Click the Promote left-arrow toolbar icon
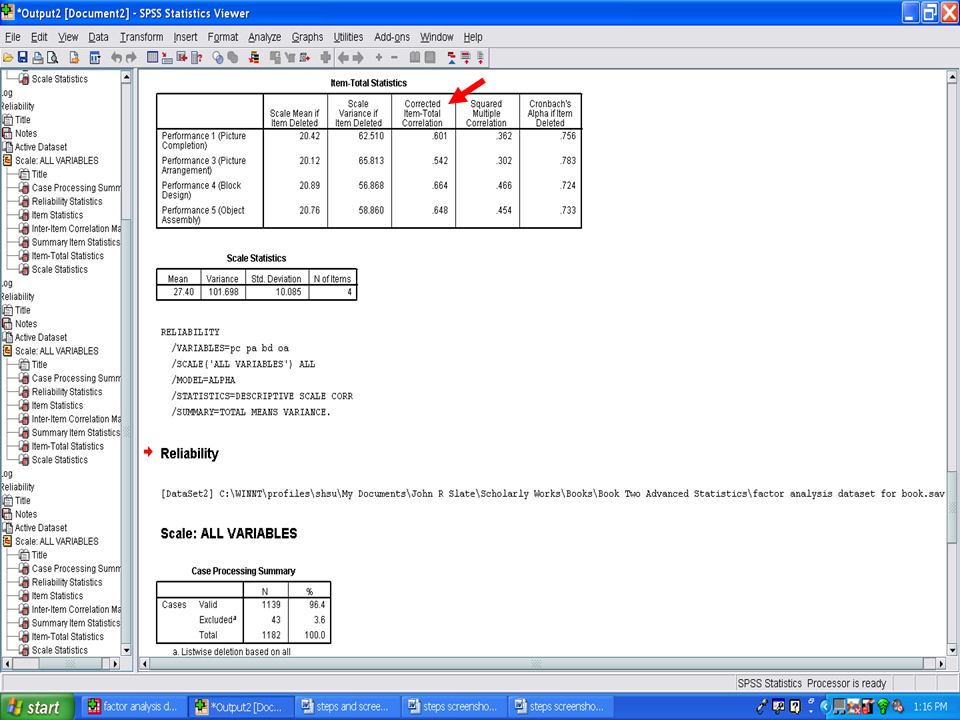960x720 pixels. (343, 58)
